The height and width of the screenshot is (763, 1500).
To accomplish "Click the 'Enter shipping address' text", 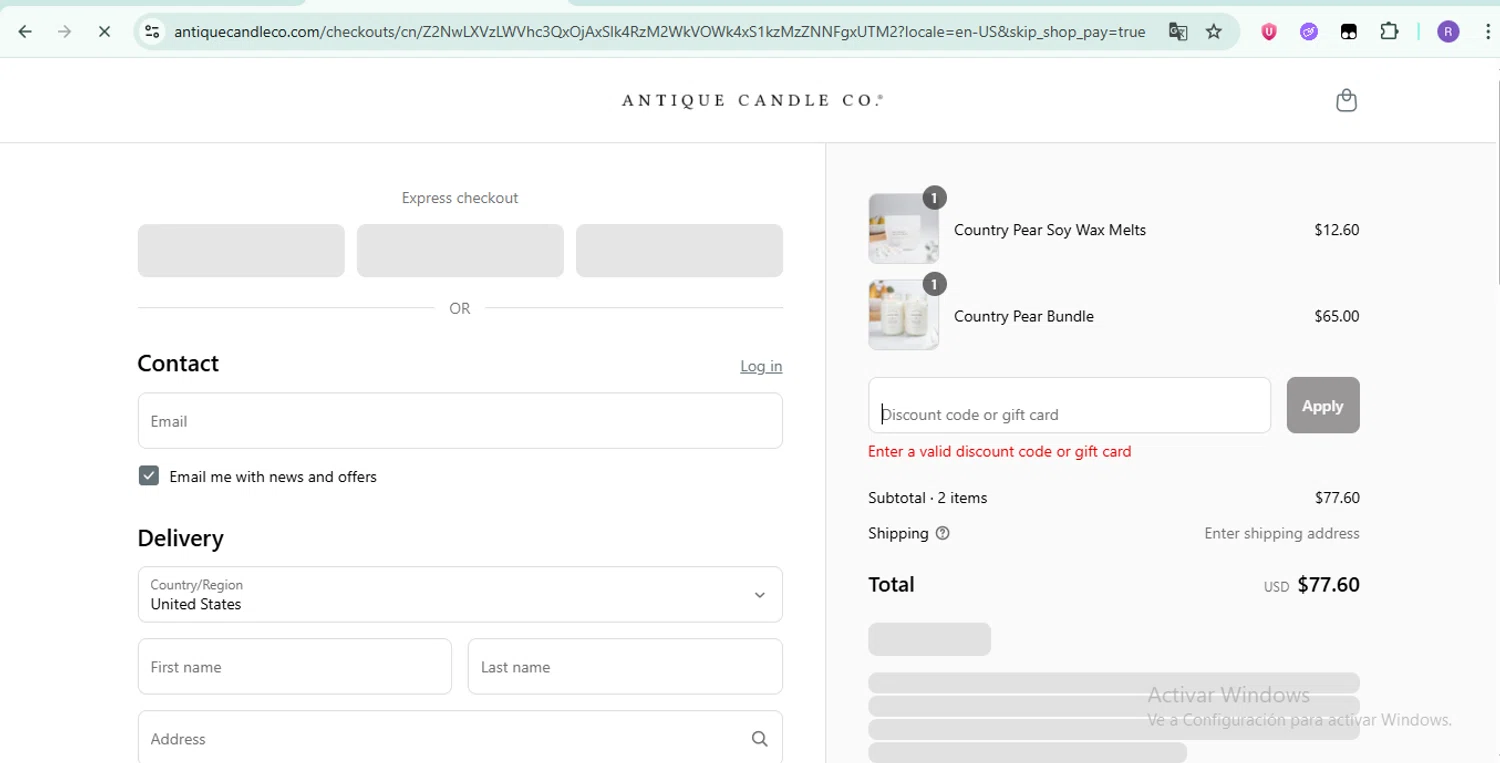I will (x=1282, y=533).
